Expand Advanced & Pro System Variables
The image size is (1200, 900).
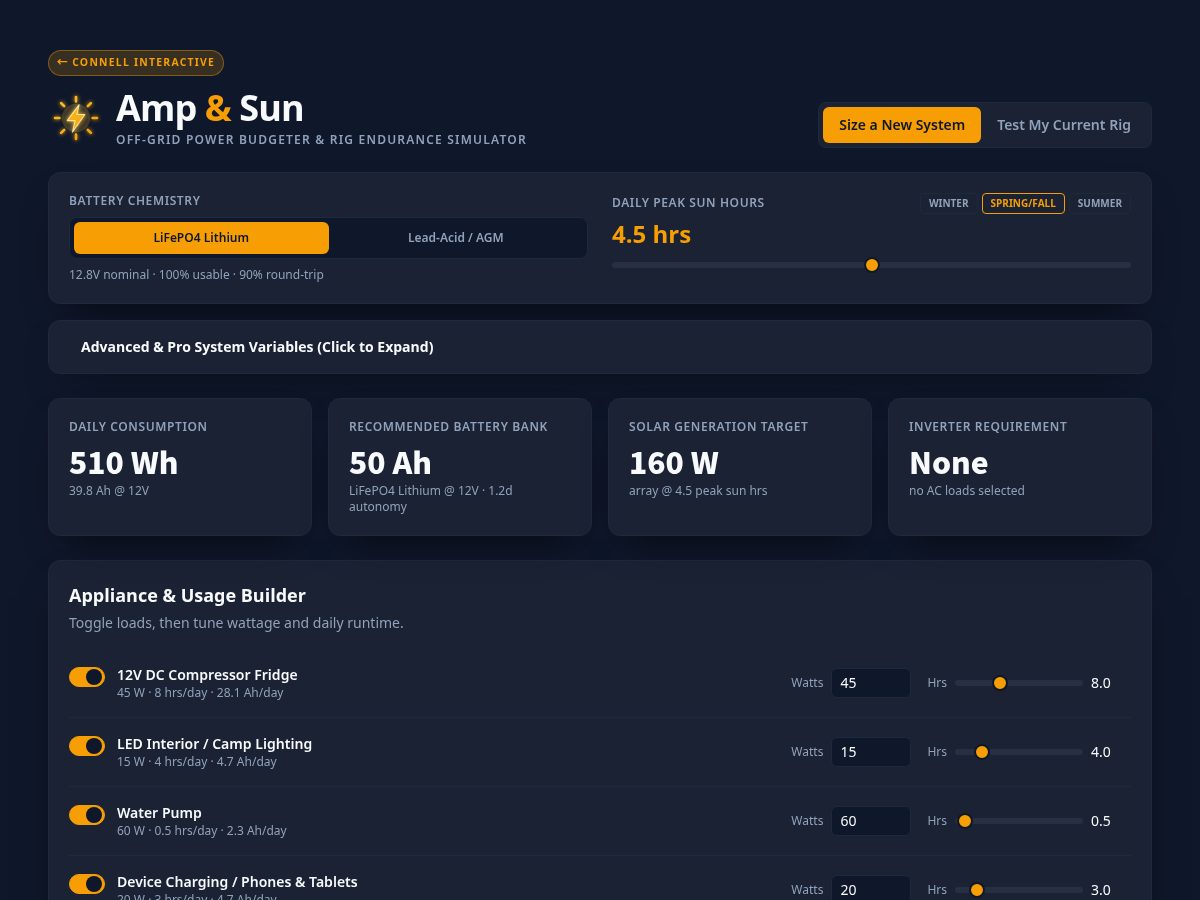(x=600, y=347)
